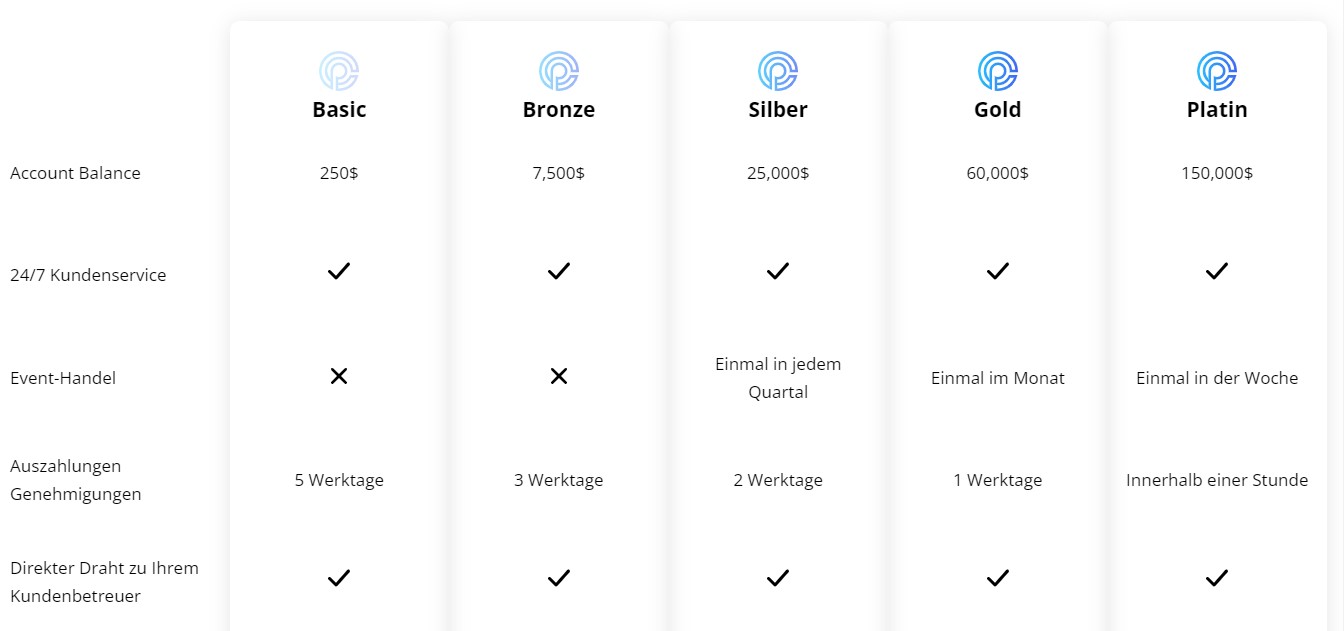Click 'Innerhalb einer Stunde' in Platin column

[1217, 480]
